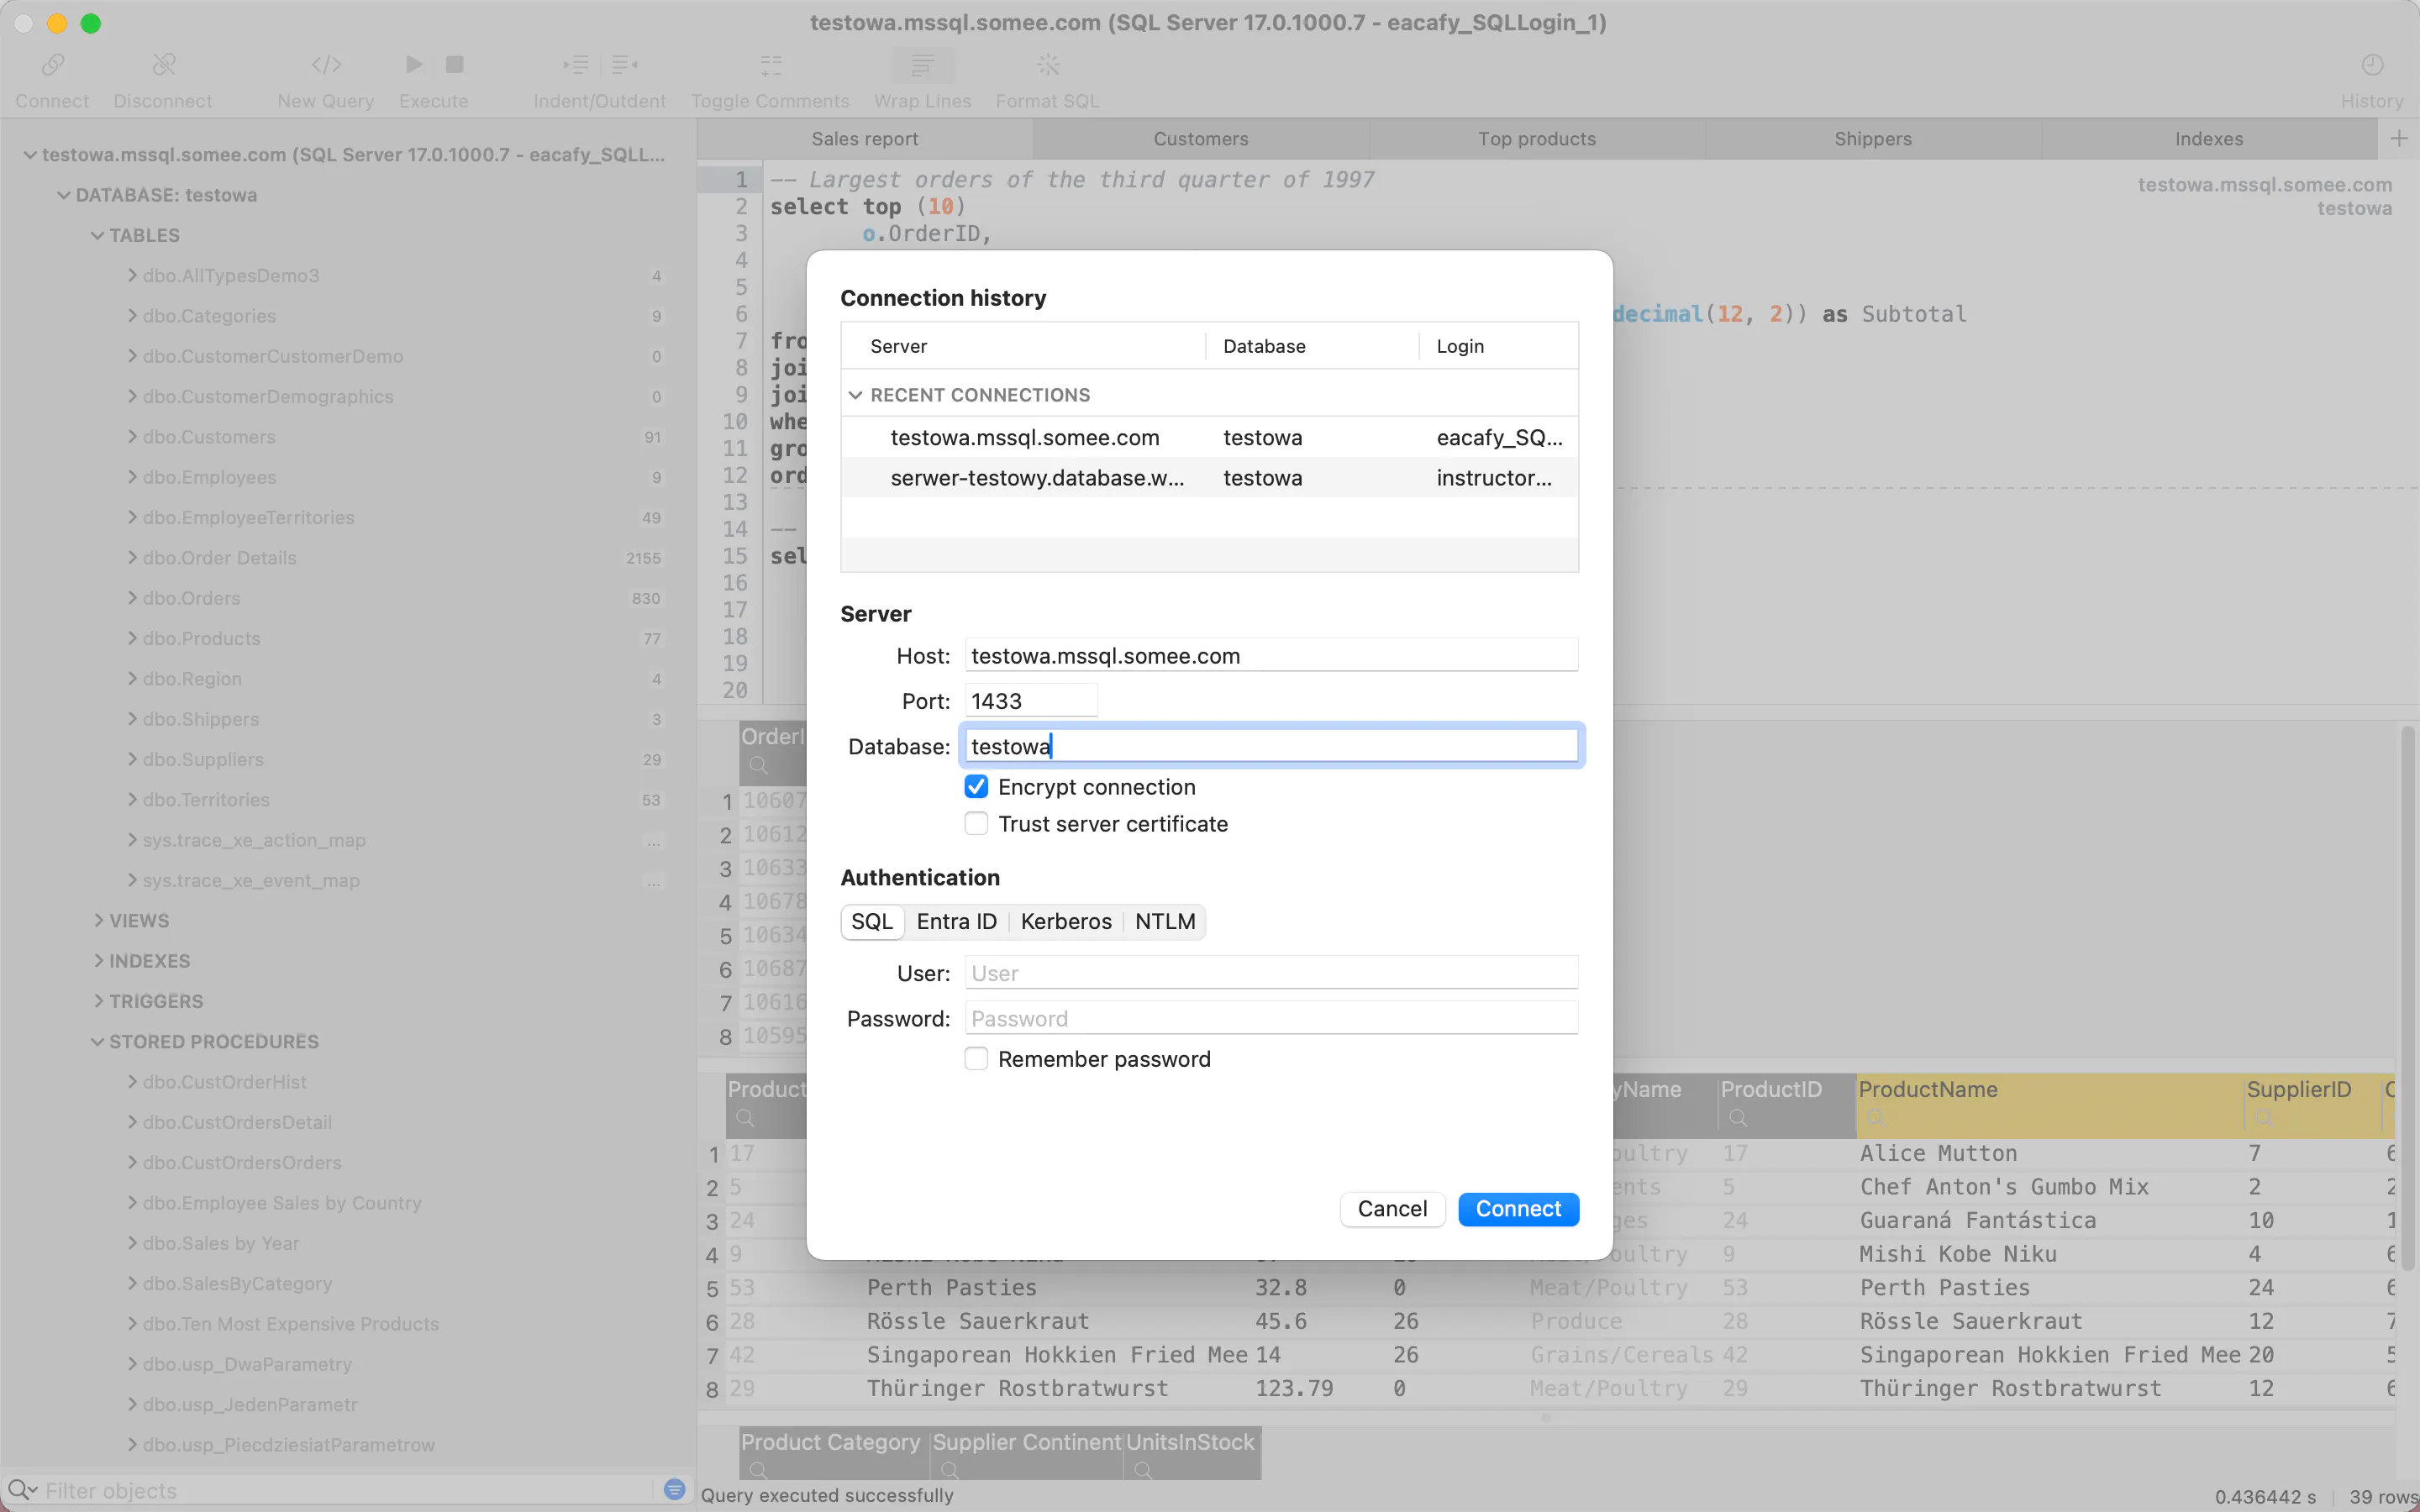2420x1512 pixels.
Task: Click the User input field
Action: [x=1271, y=973]
